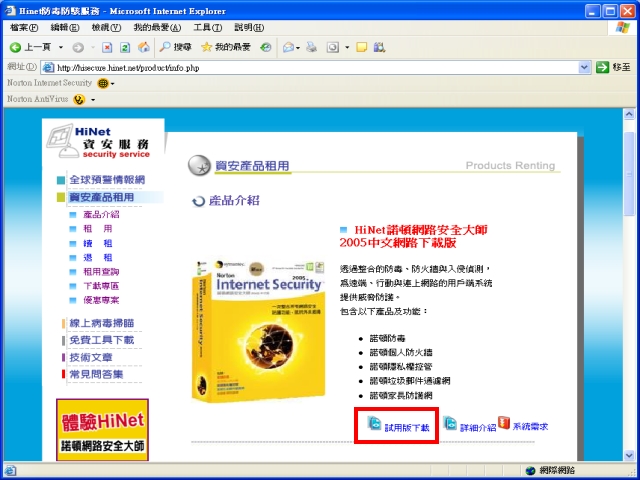
Task: Click the yellow Discuss note icon
Action: (x=361, y=47)
